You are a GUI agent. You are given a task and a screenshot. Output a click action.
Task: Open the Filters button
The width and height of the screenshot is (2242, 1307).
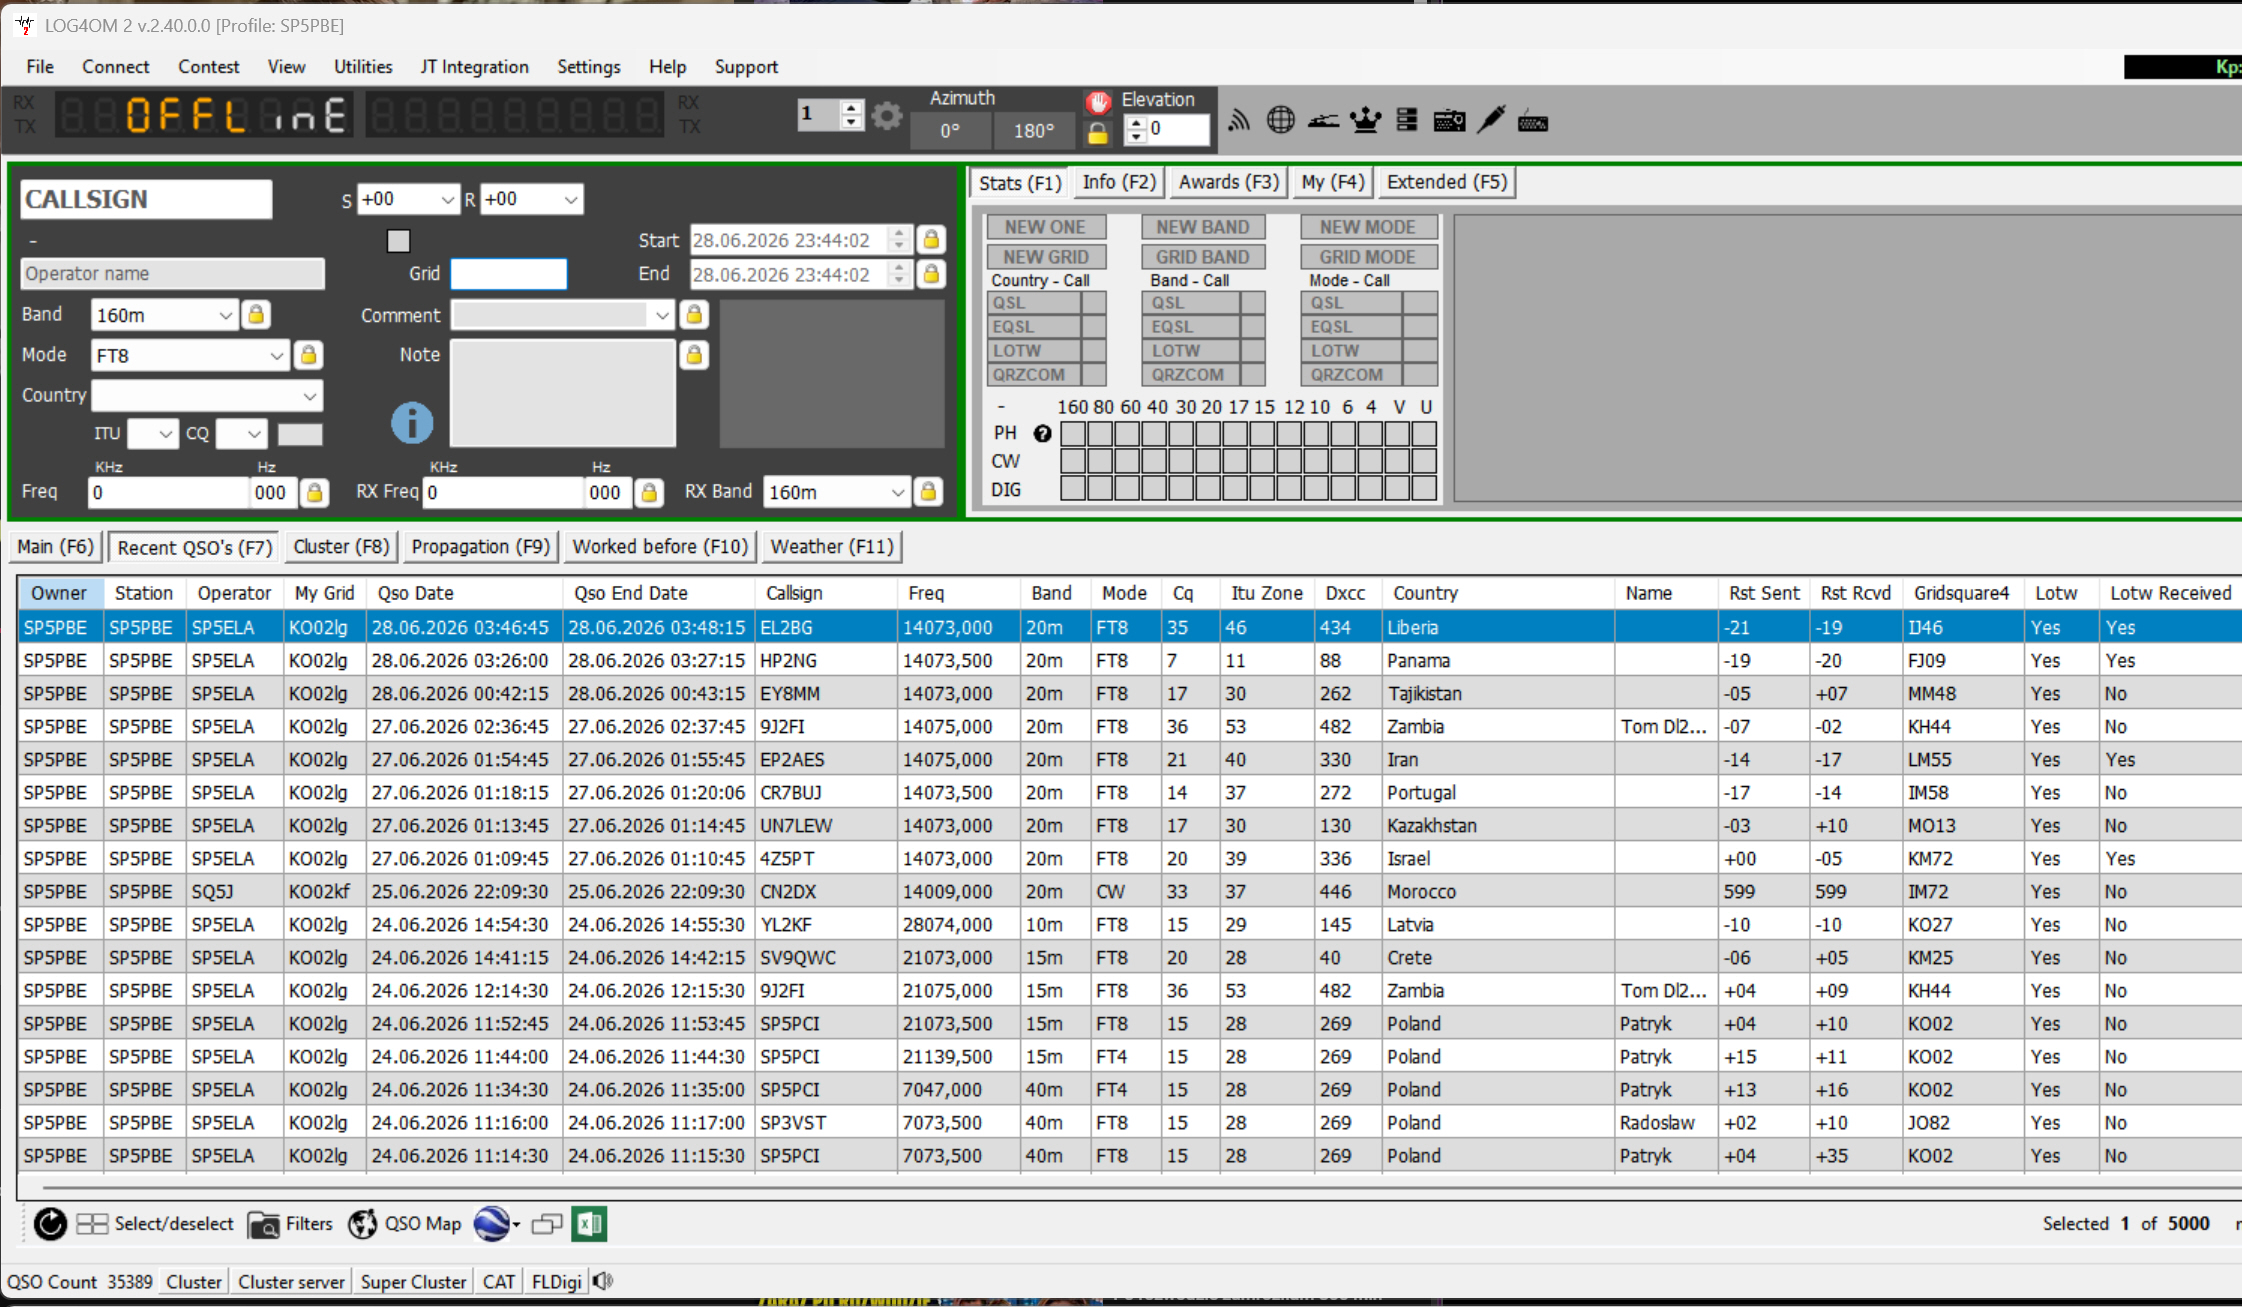(290, 1224)
